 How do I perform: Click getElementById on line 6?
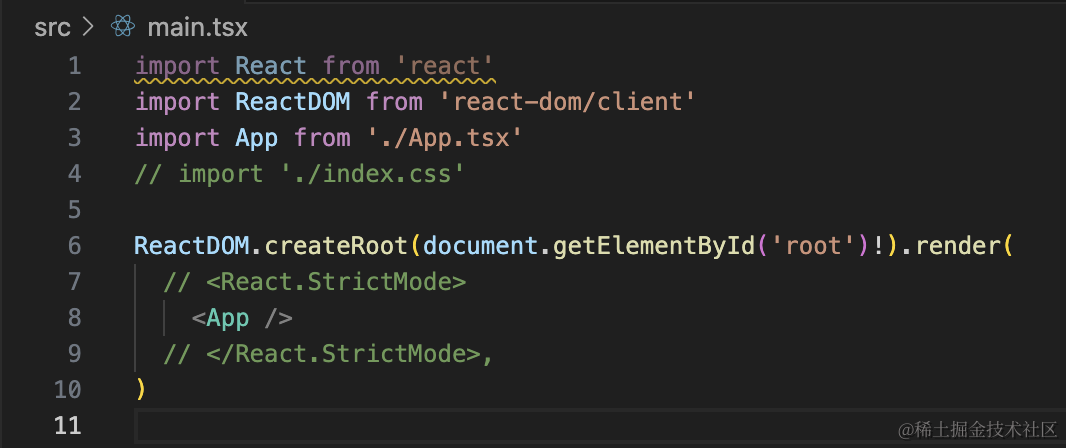[654, 245]
